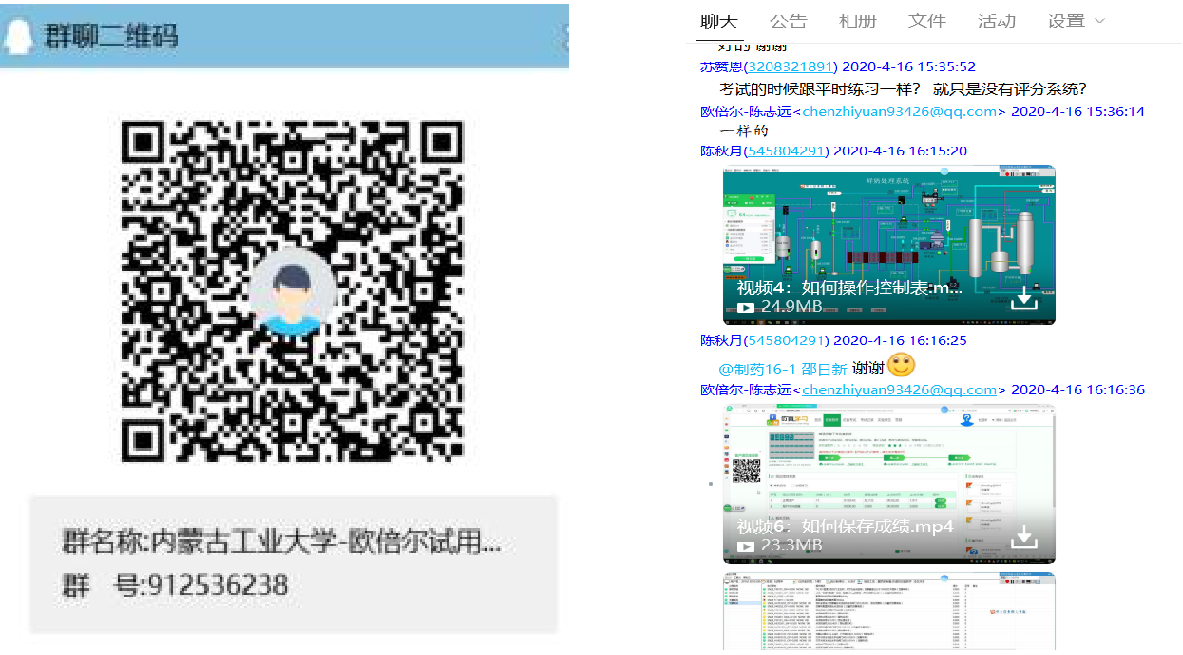
Task: Click the QQ penguin icon in header
Action: [x=17, y=35]
